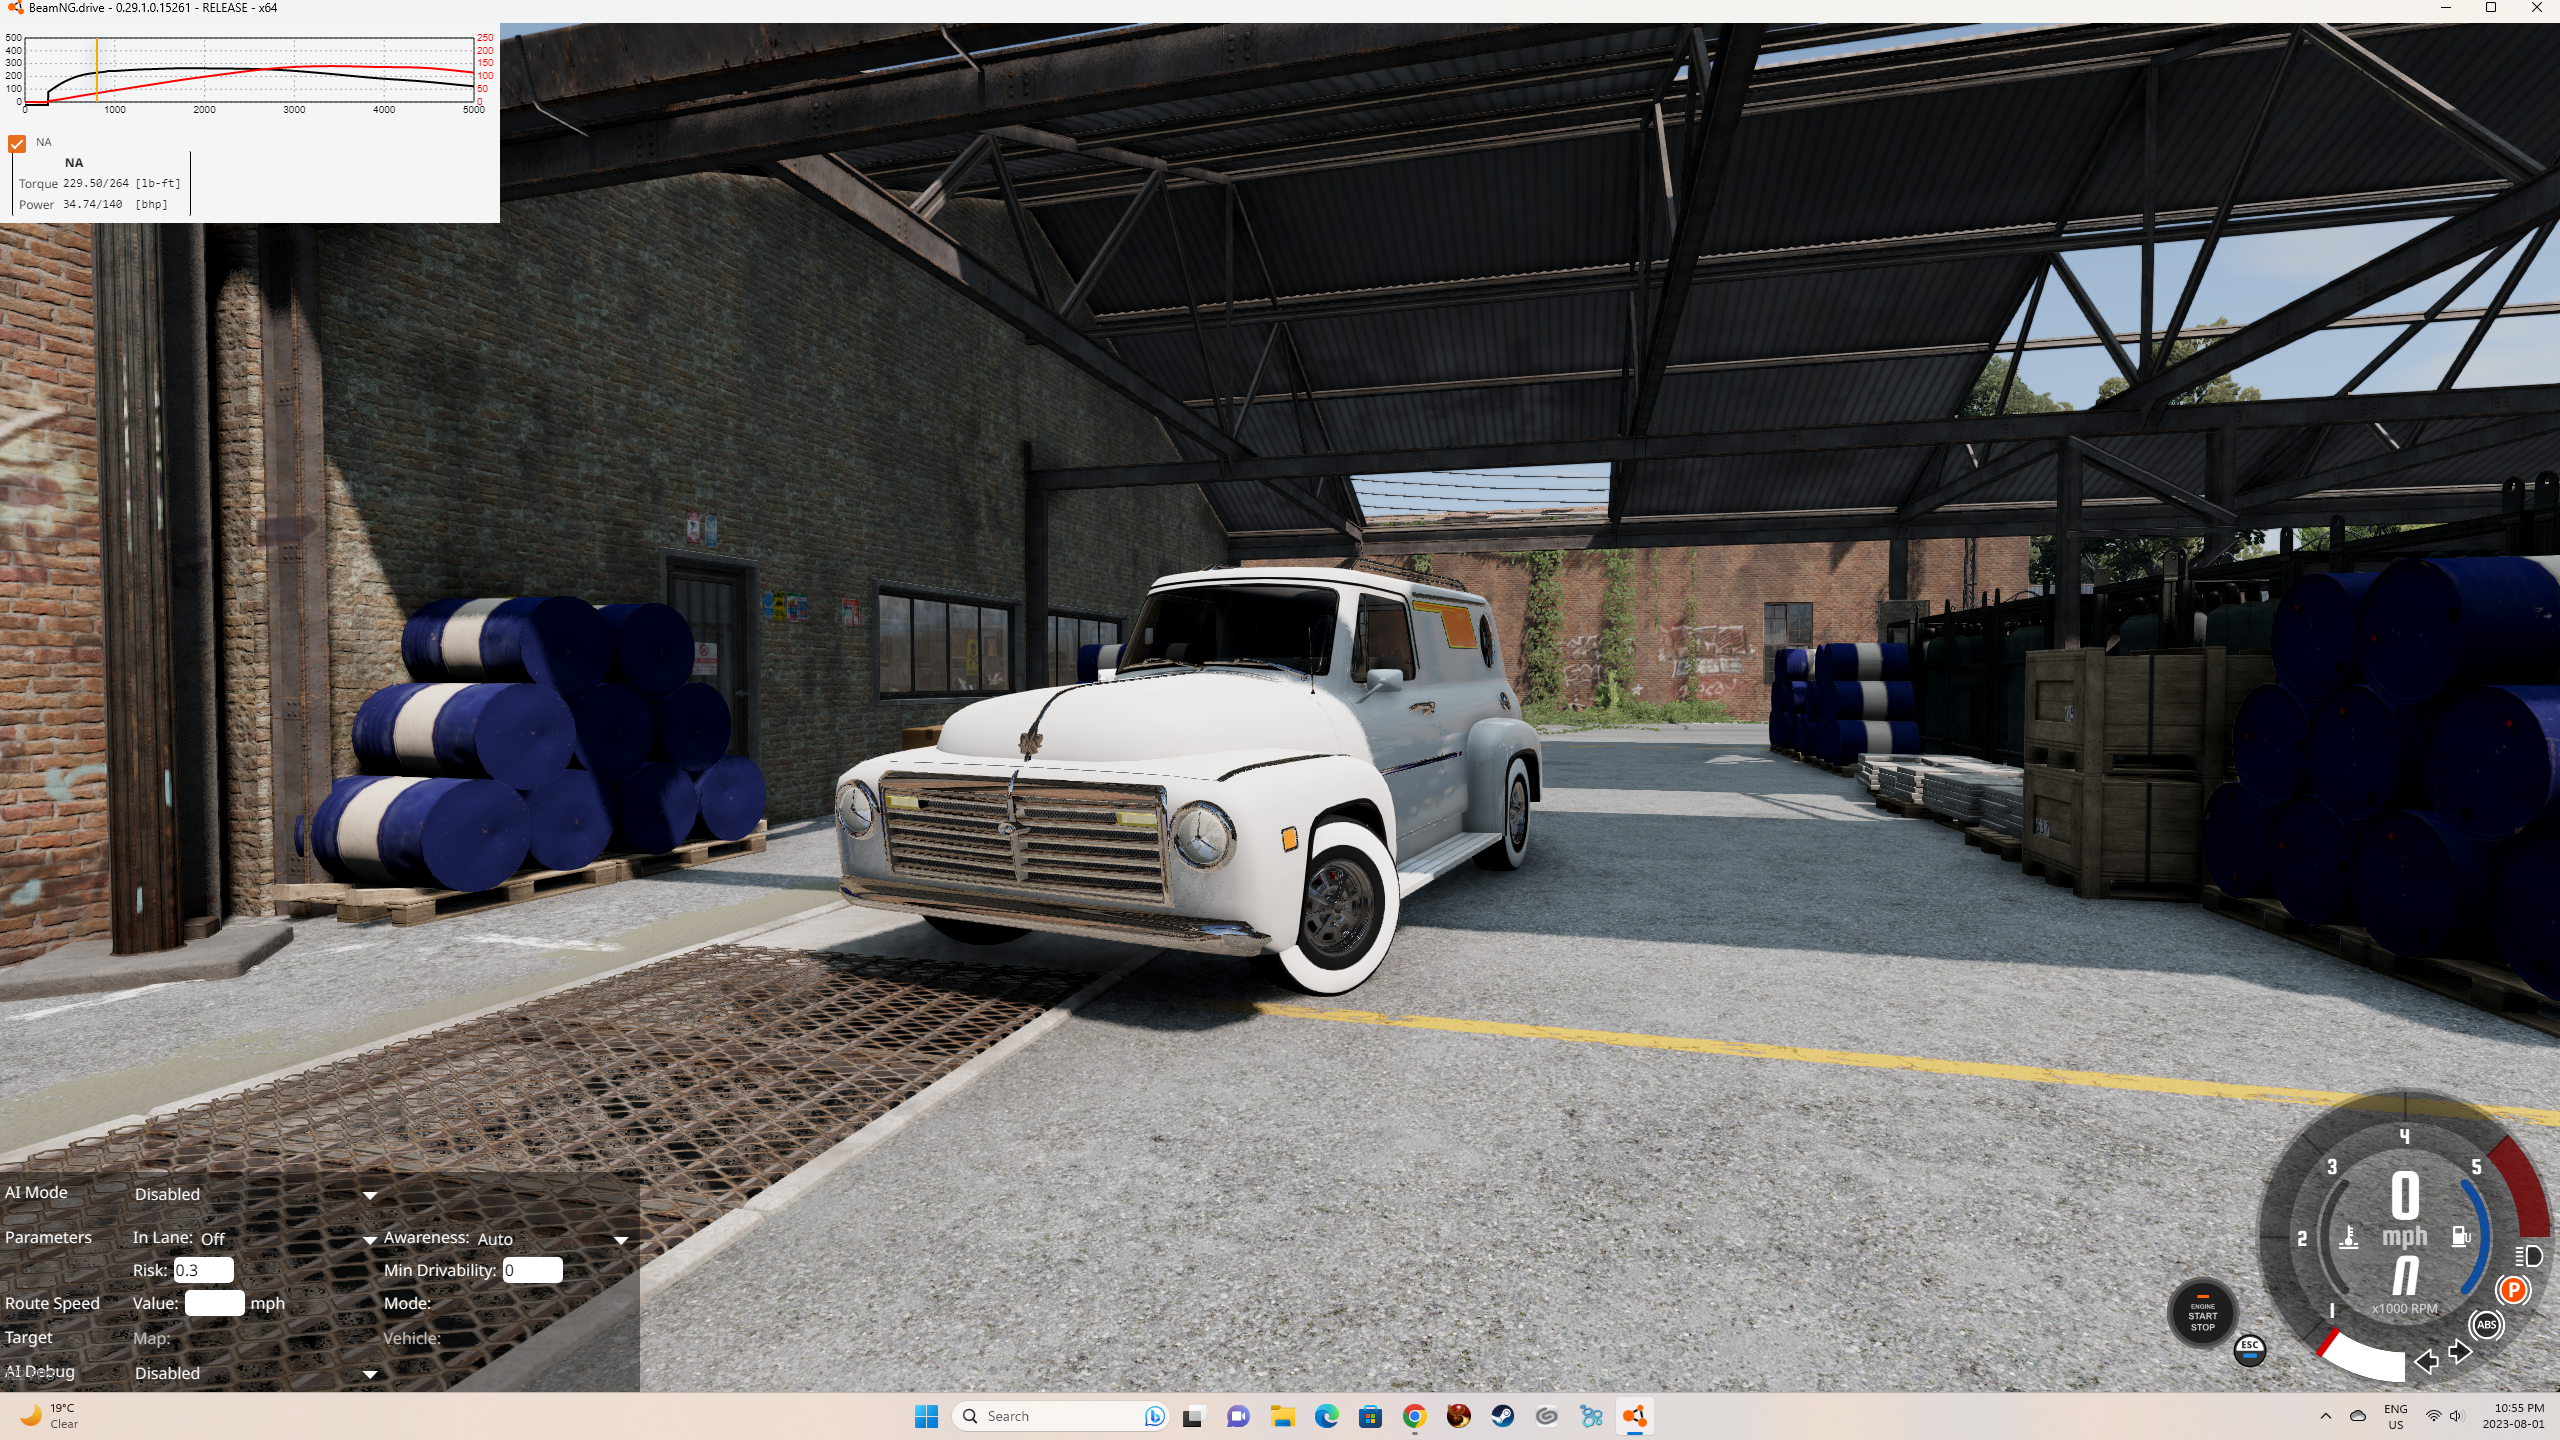Screen dimensions: 2560x1440
Task: Click the left turn signal arrow
Action: point(2426,1361)
